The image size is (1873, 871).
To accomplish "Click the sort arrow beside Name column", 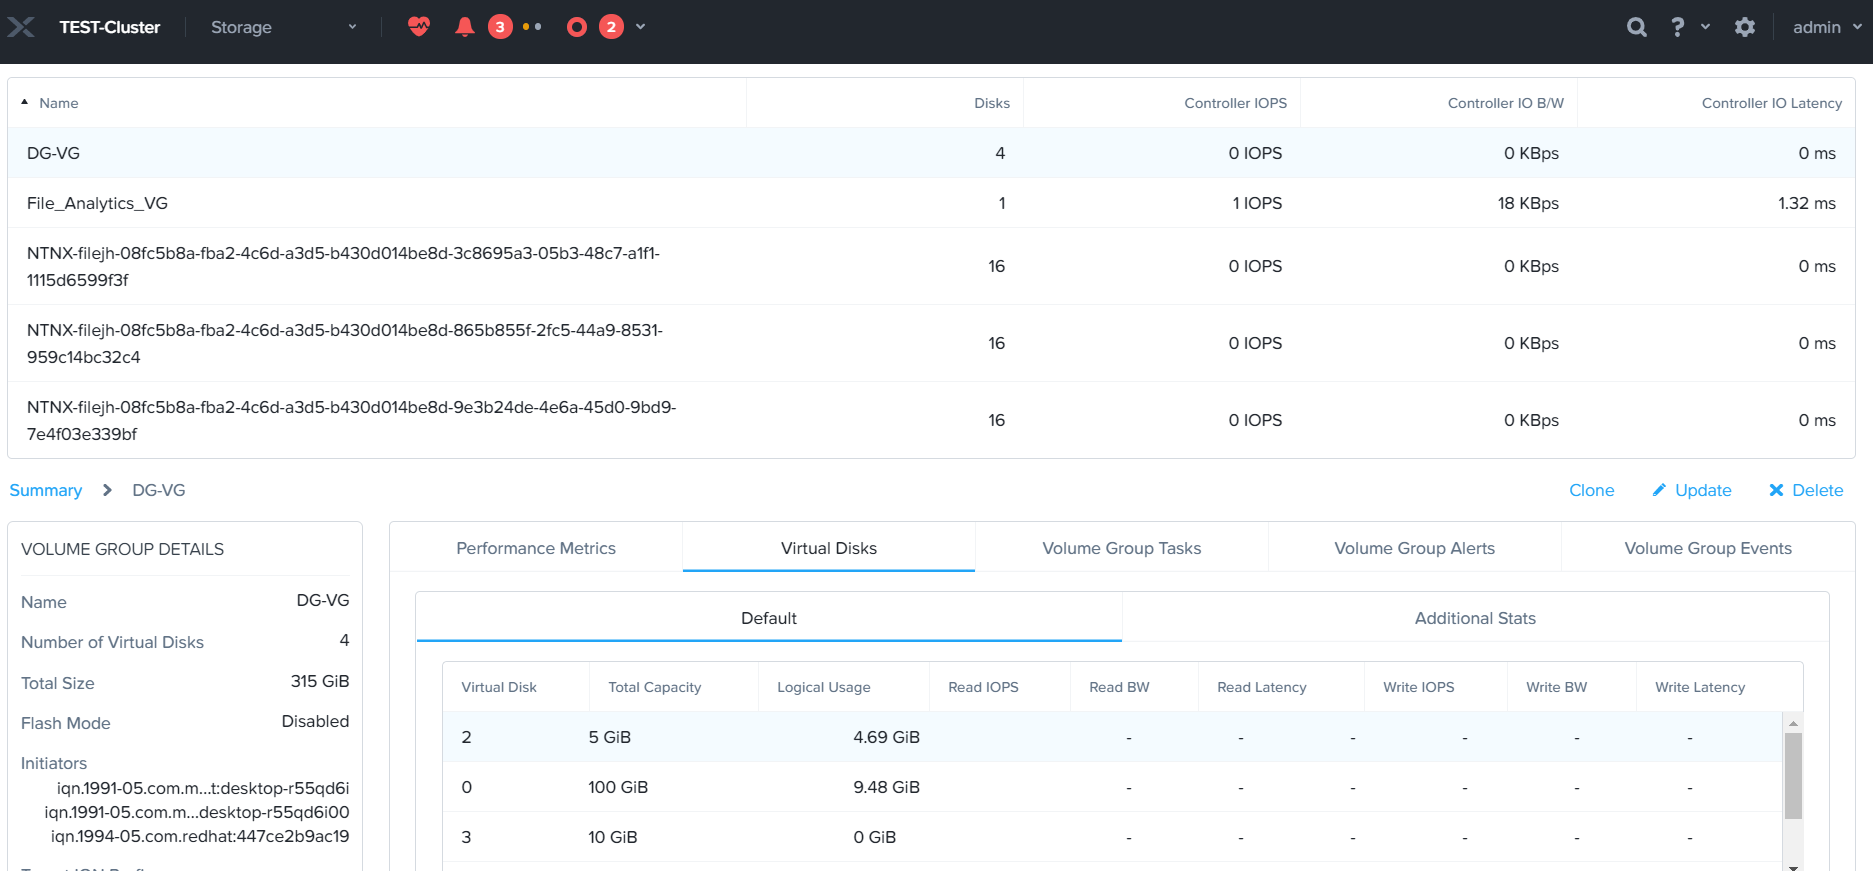I will click(25, 102).
